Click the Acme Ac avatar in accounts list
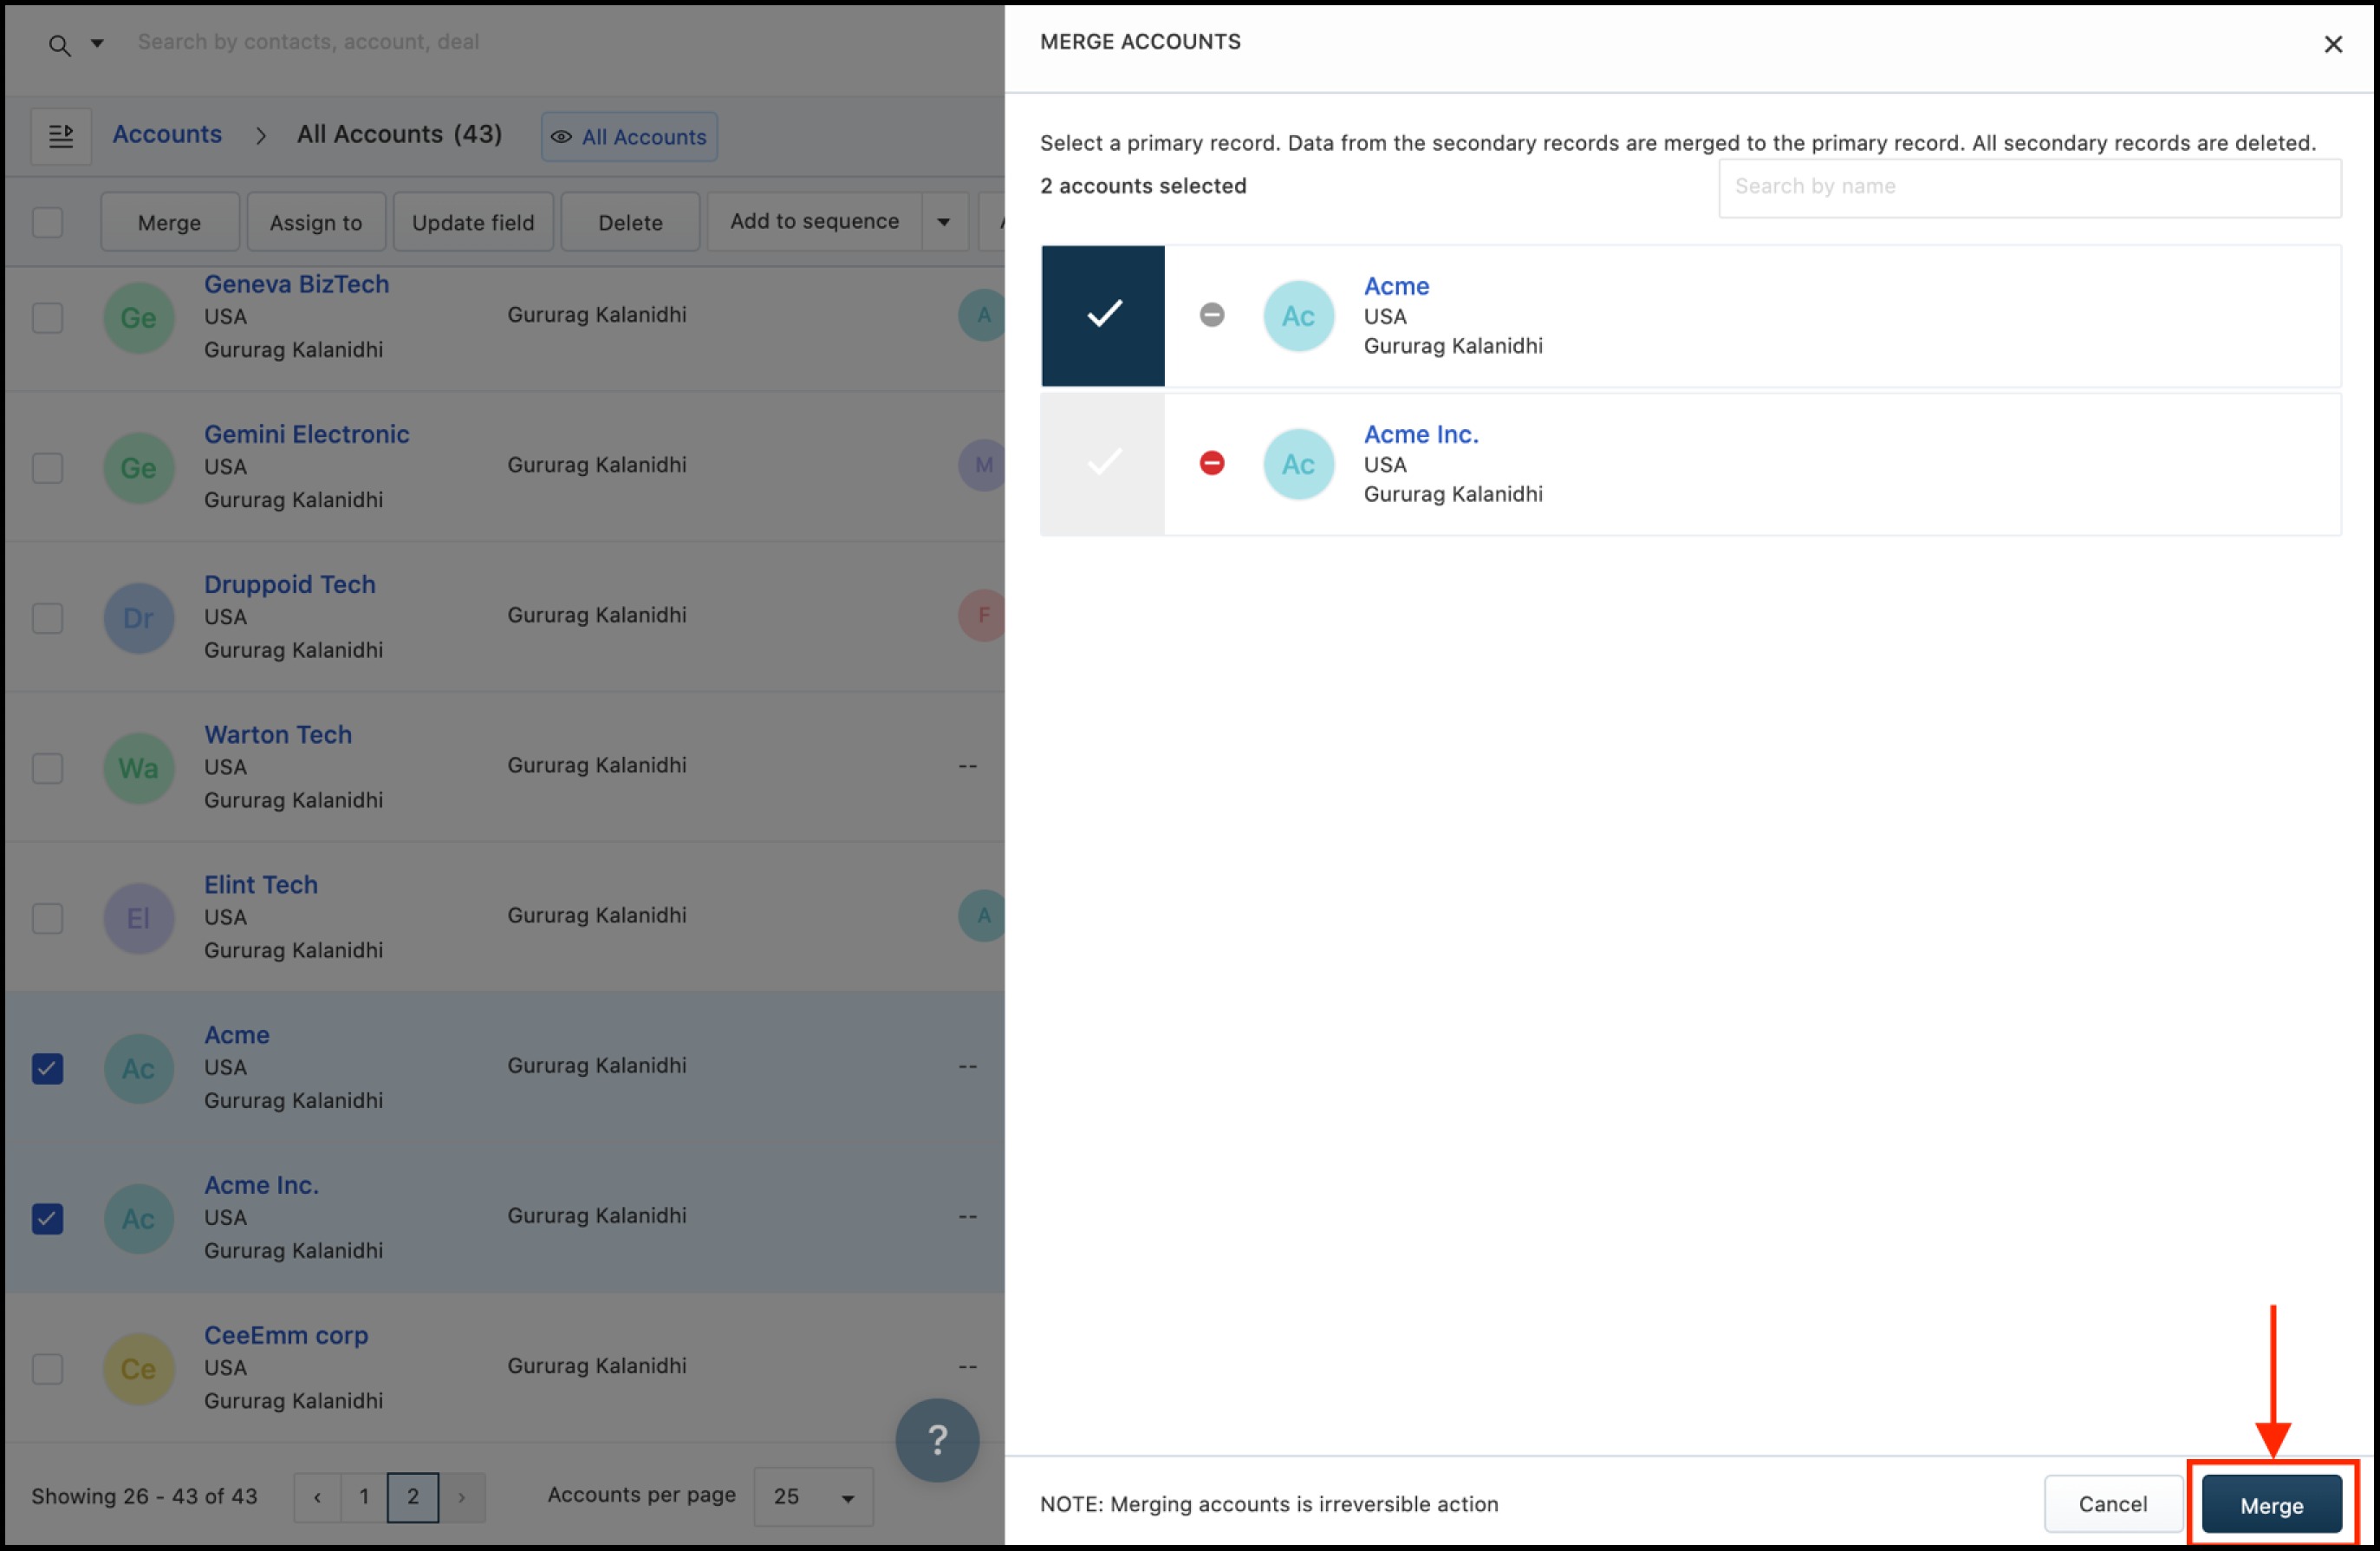 tap(139, 1068)
